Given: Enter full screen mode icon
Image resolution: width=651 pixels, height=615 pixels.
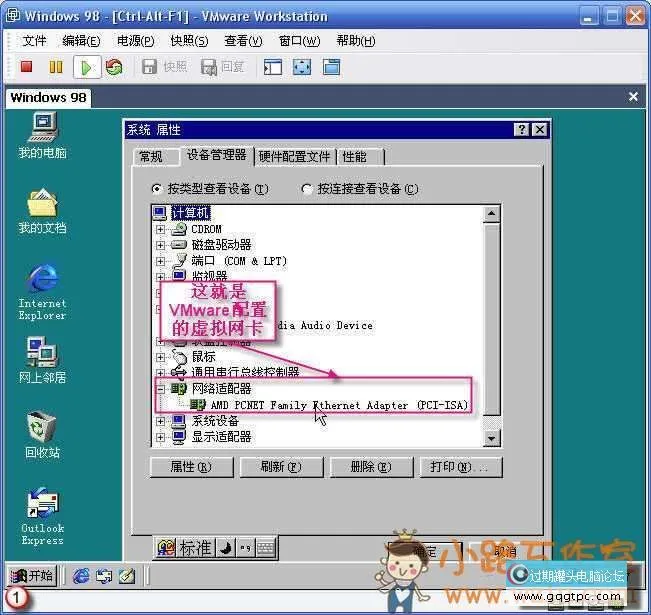Looking at the screenshot, I should click(302, 67).
